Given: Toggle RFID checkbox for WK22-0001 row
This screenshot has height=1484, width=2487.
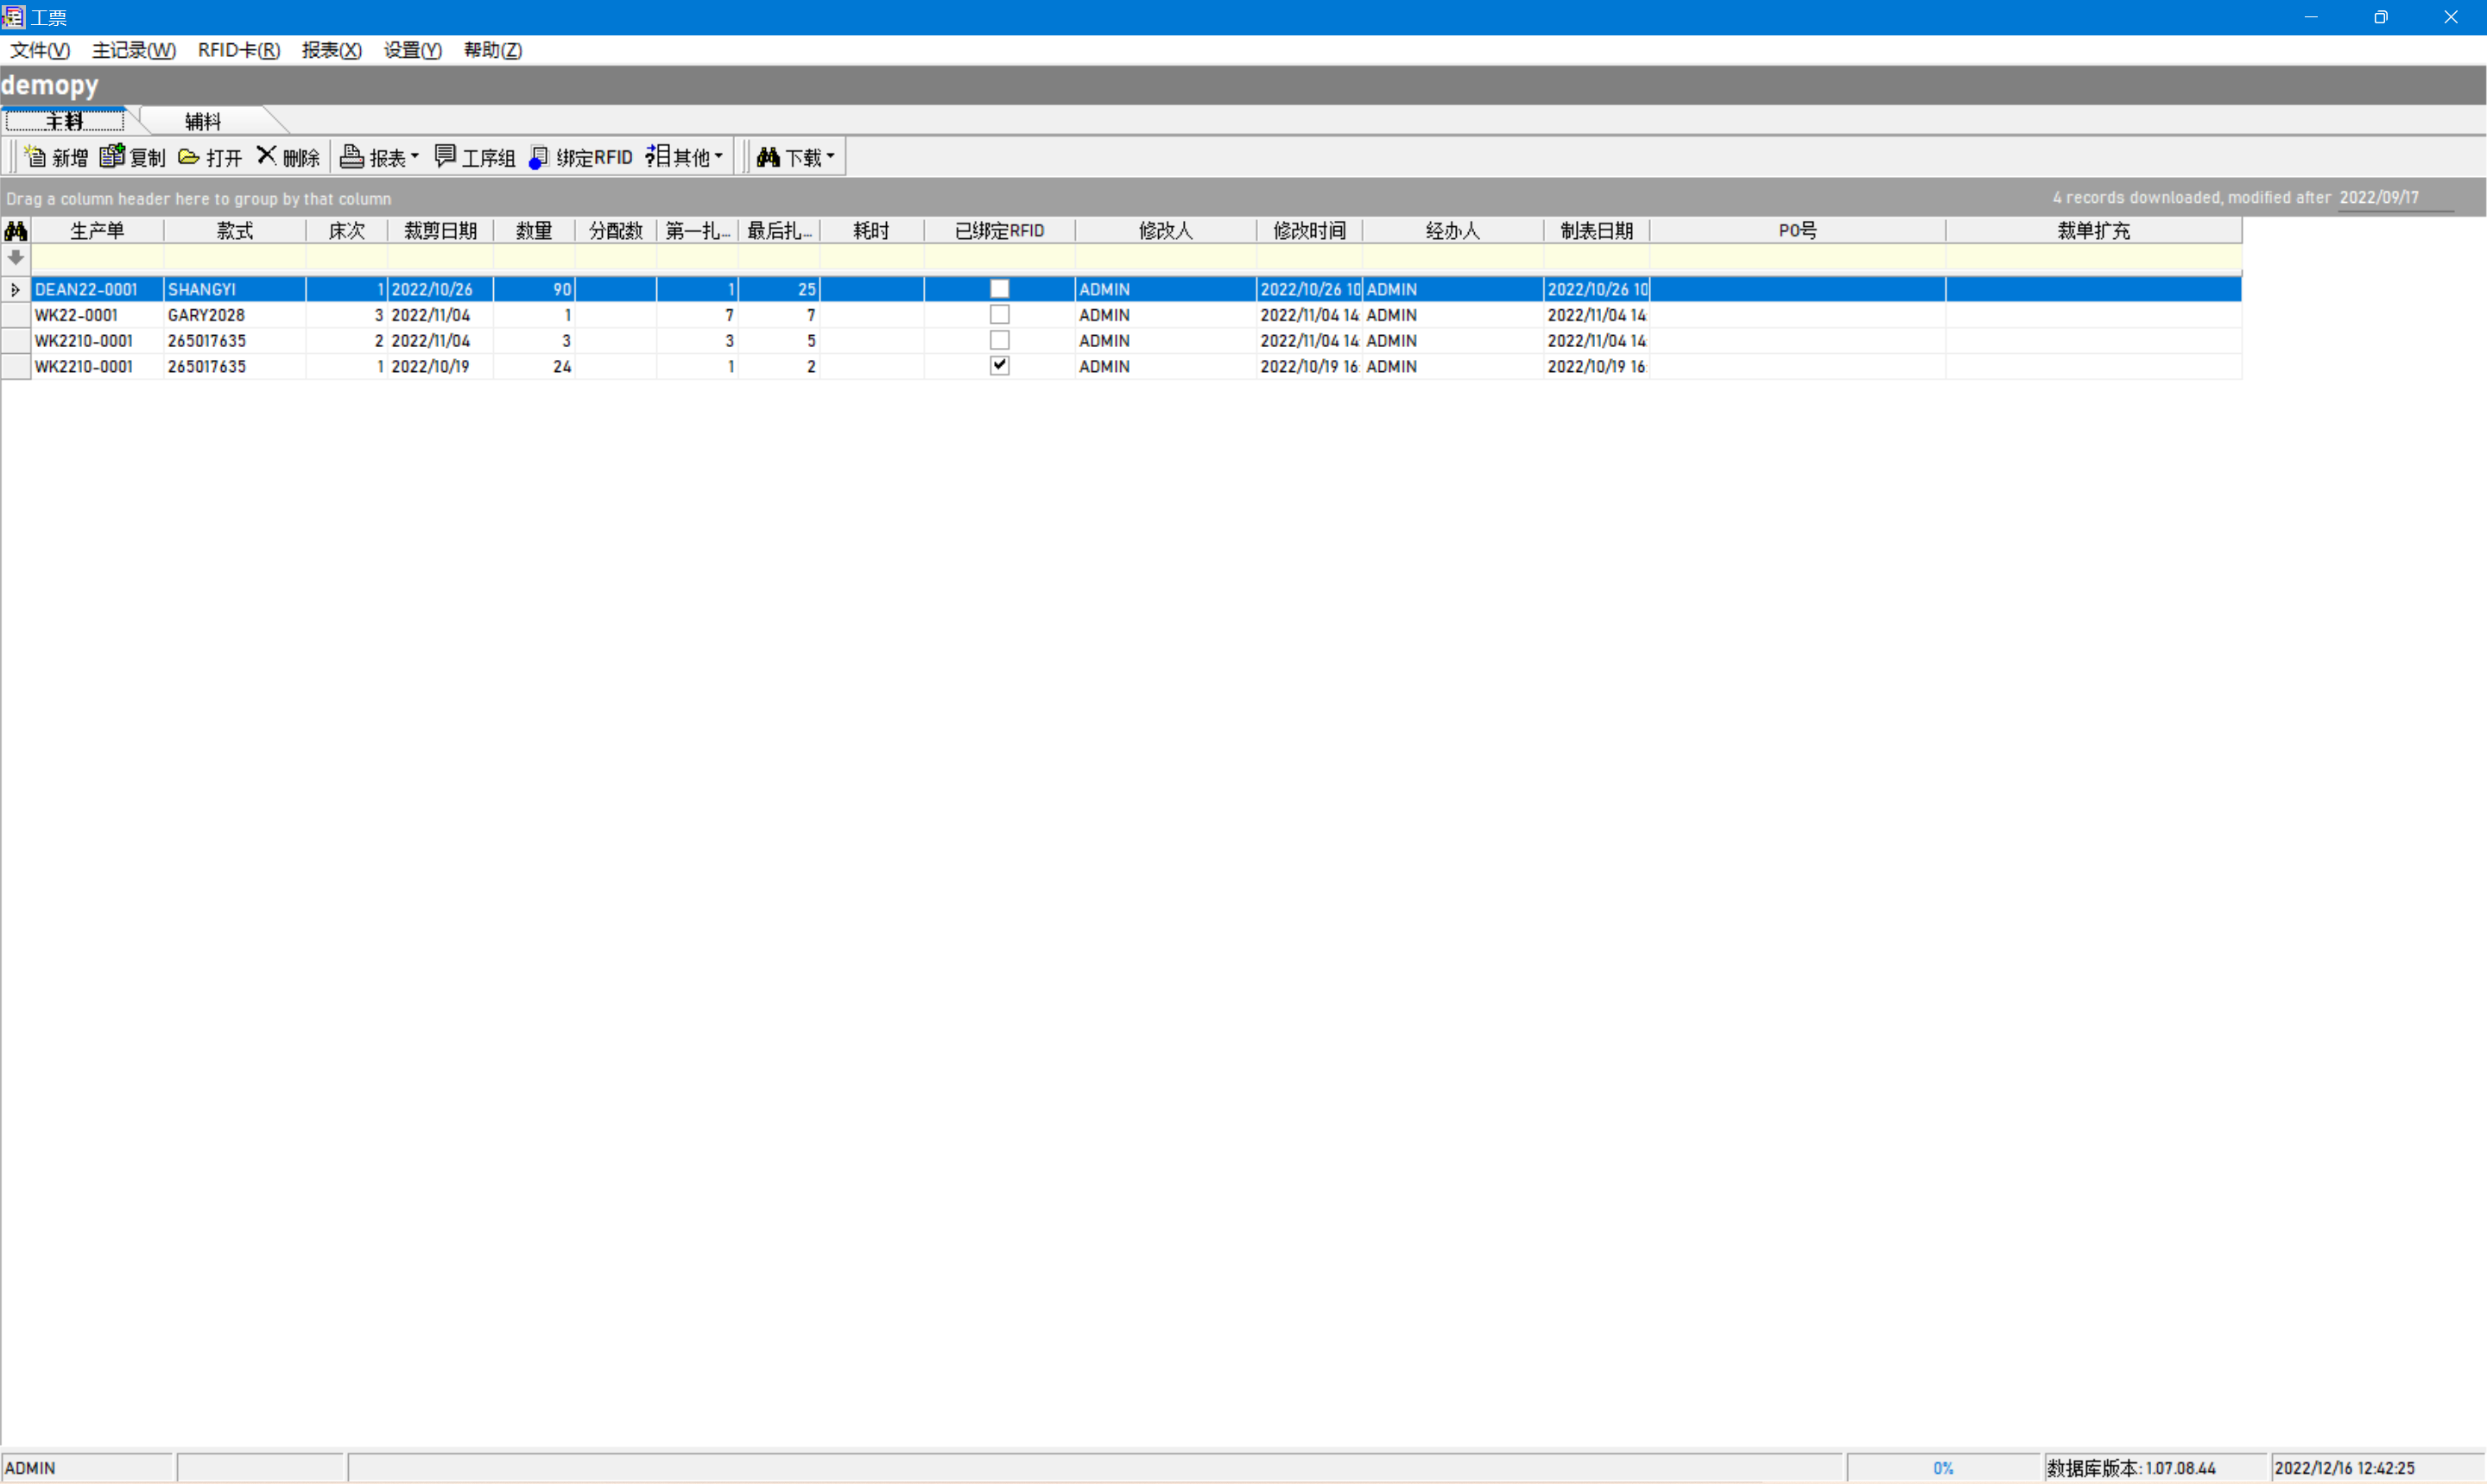Looking at the screenshot, I should click(999, 315).
